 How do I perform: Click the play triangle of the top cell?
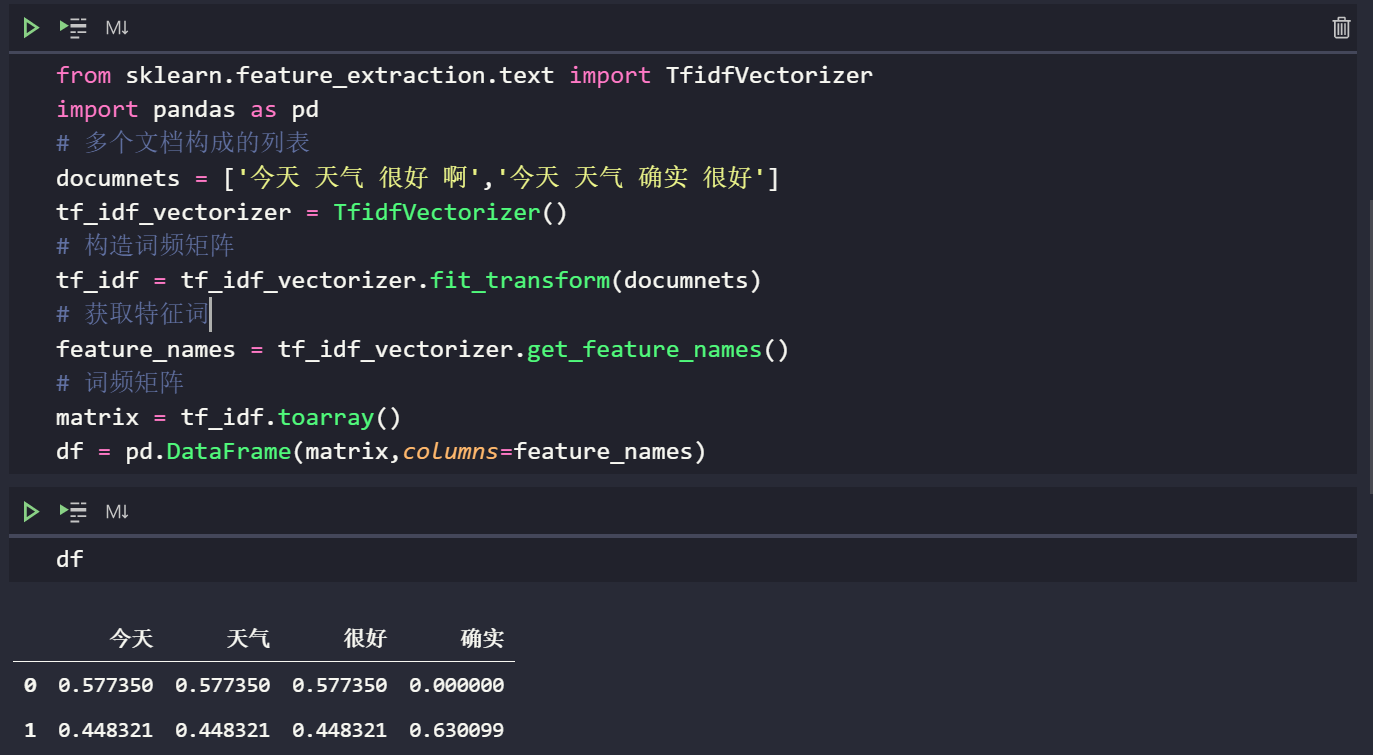[x=30, y=27]
